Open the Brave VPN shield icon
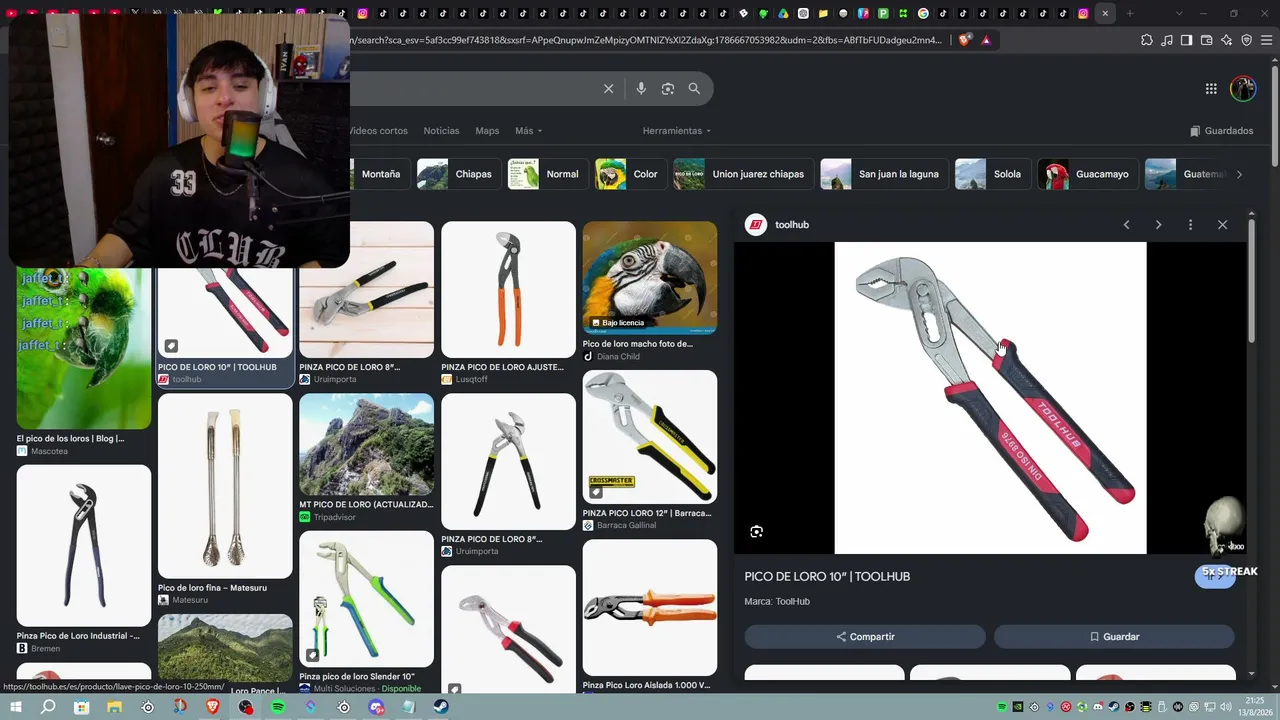This screenshot has width=1280, height=720. coord(1247,40)
